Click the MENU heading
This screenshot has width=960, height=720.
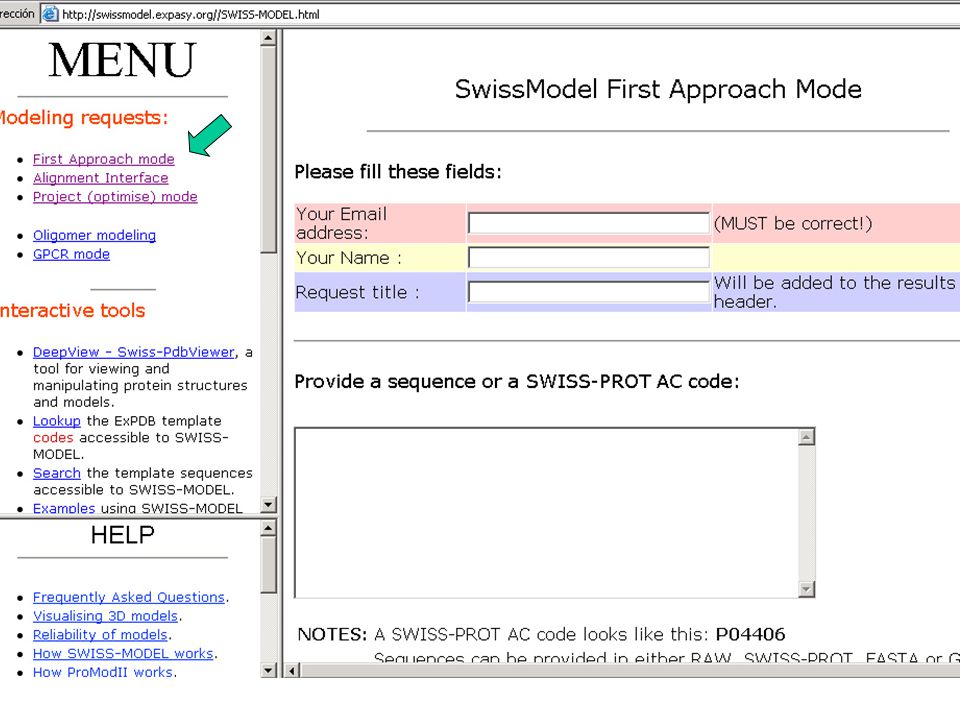122,60
